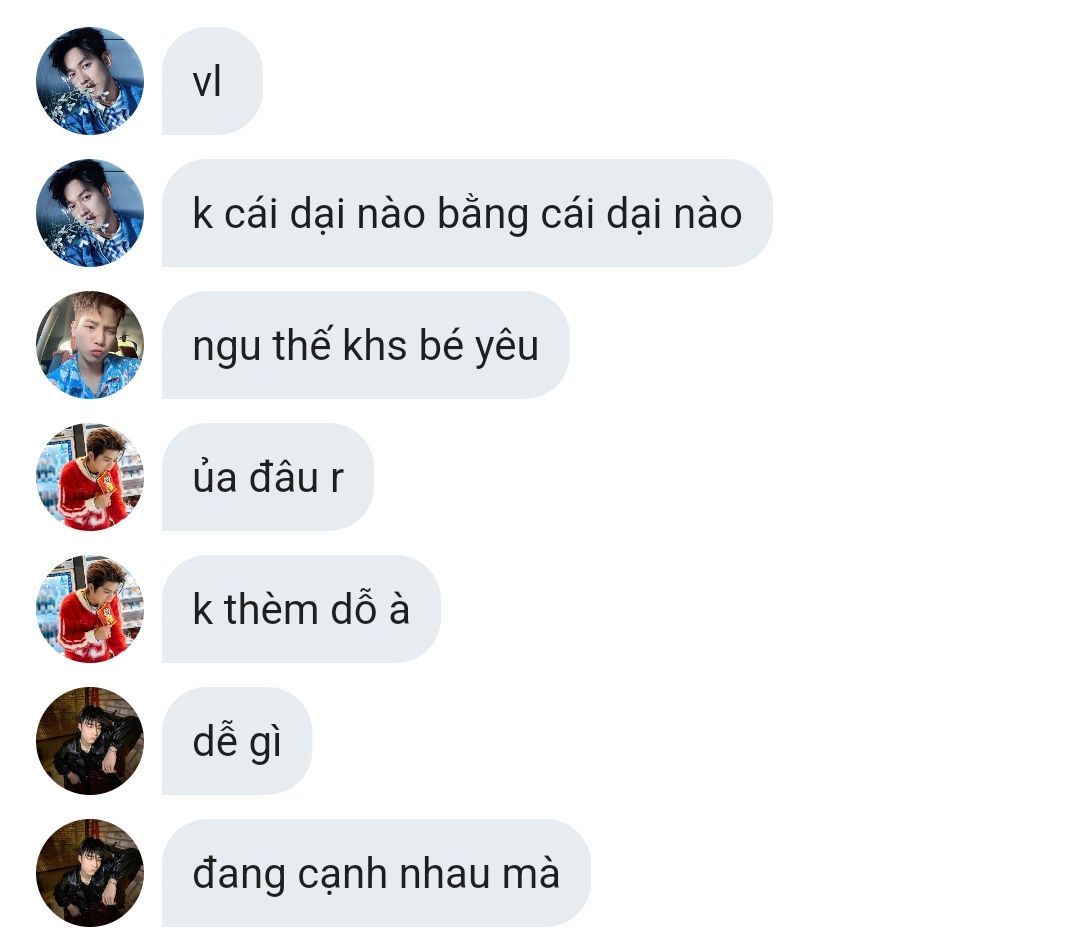This screenshot has height=937, width=1080.
Task: Select the 'dễ gì' message bubble
Action: pyautogui.click(x=237, y=741)
